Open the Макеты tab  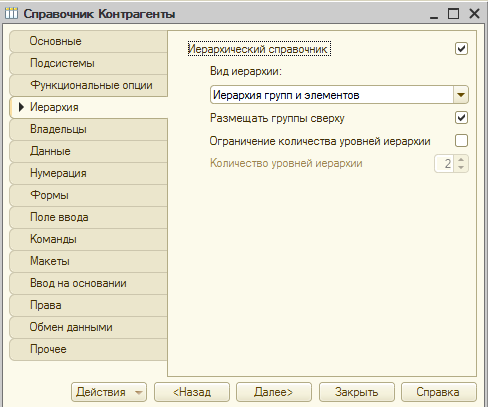(x=88, y=261)
